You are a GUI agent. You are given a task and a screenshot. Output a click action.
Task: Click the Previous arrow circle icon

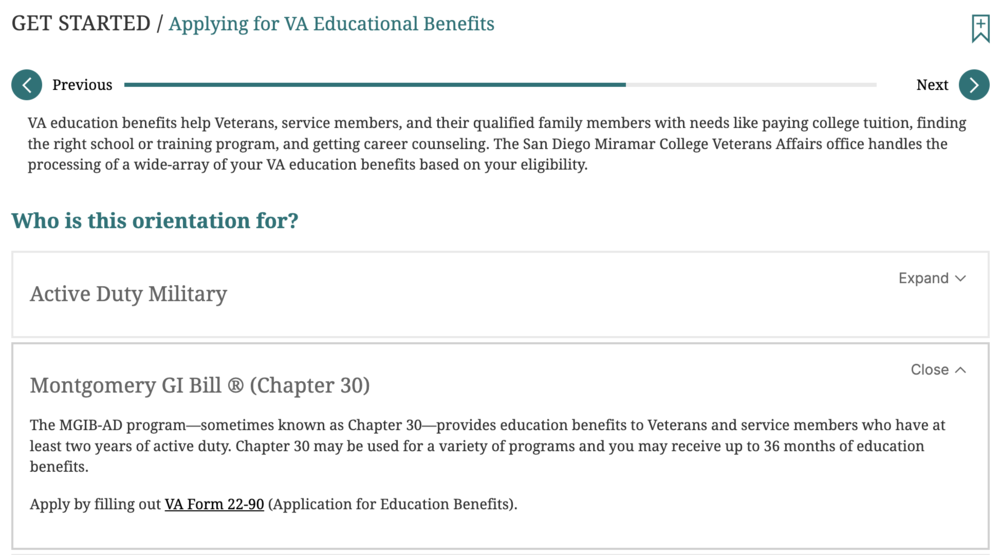click(26, 85)
